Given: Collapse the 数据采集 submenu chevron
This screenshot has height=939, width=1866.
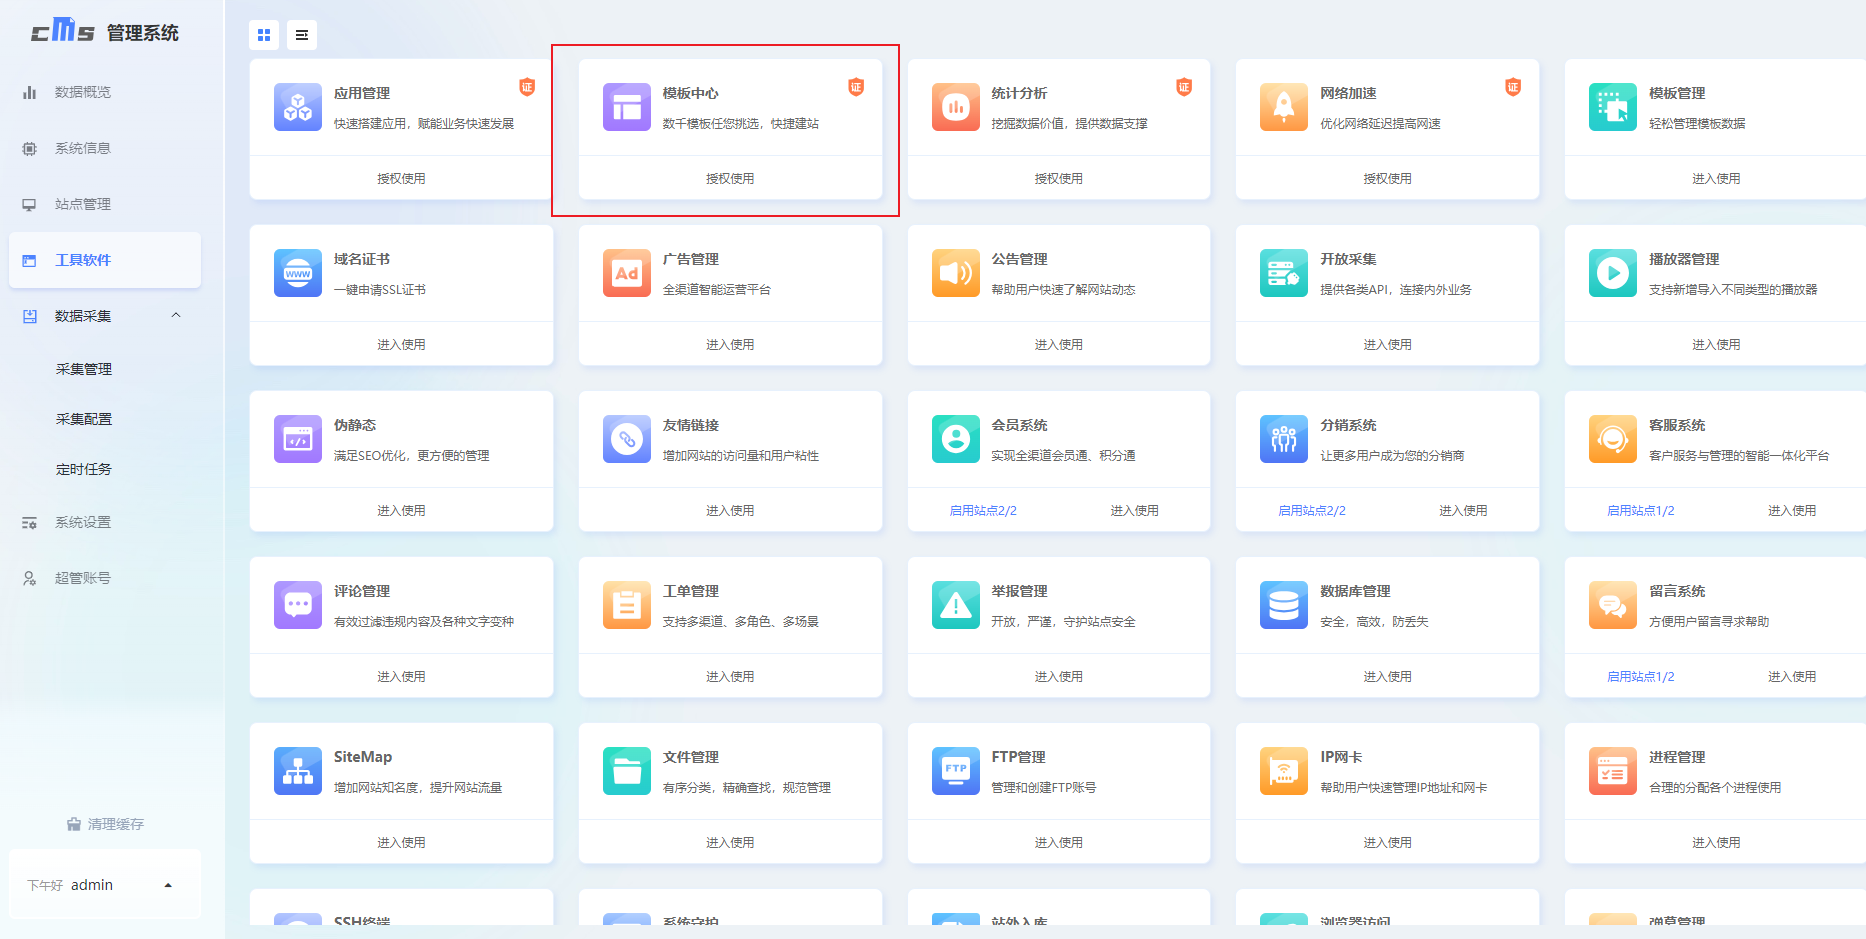Looking at the screenshot, I should point(176,315).
